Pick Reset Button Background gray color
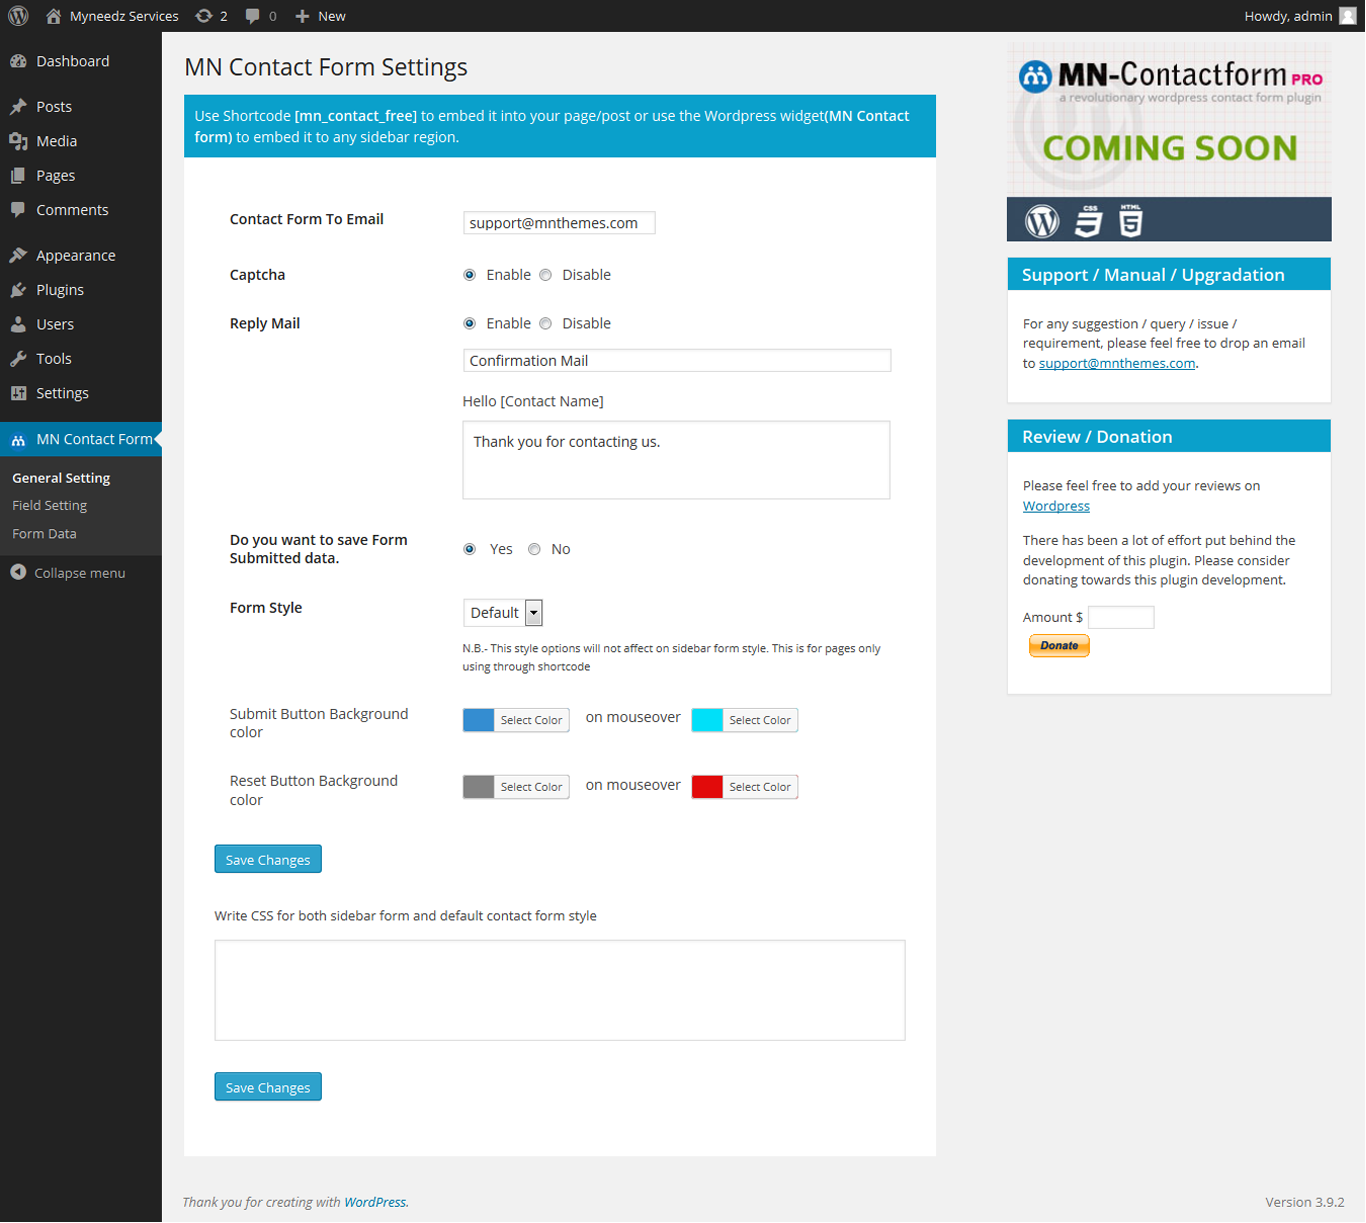 point(516,787)
